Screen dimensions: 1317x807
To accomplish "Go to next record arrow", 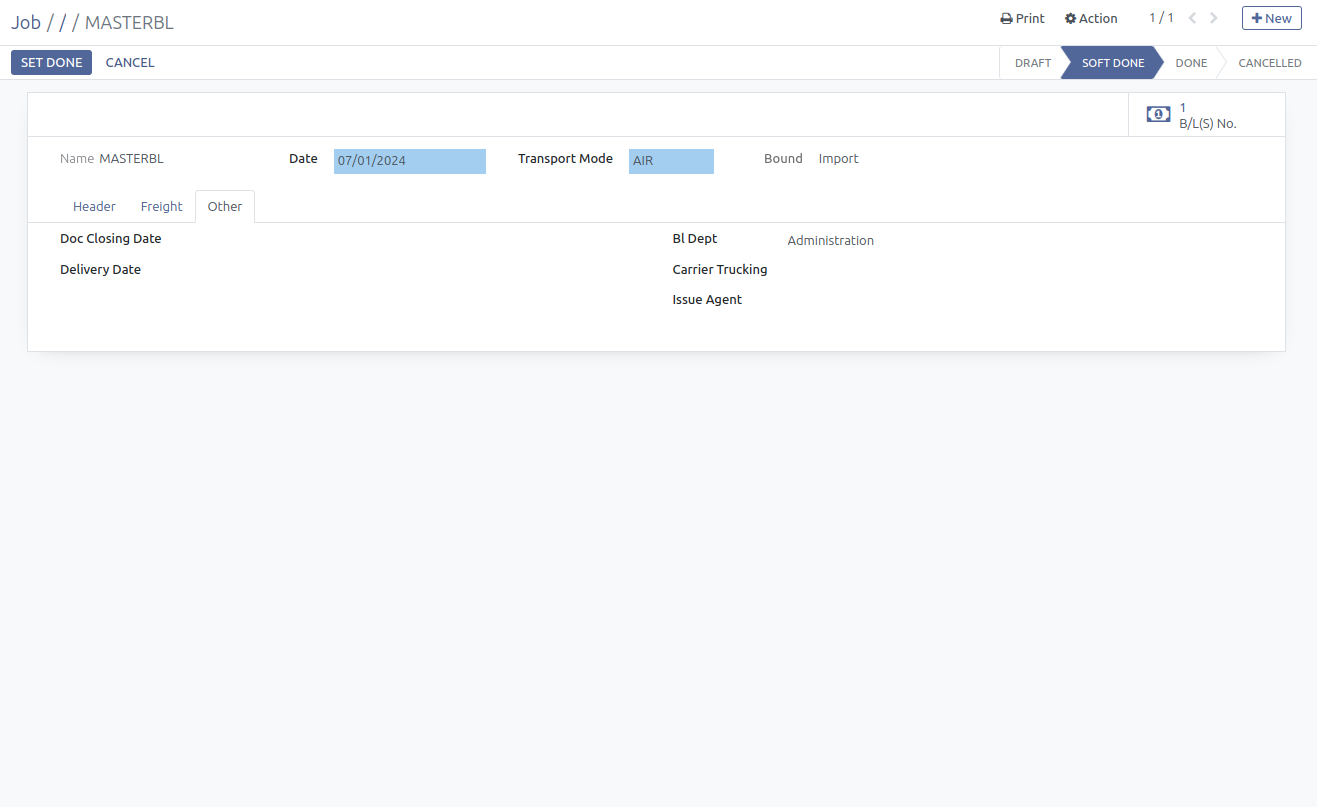I will click(x=1214, y=18).
